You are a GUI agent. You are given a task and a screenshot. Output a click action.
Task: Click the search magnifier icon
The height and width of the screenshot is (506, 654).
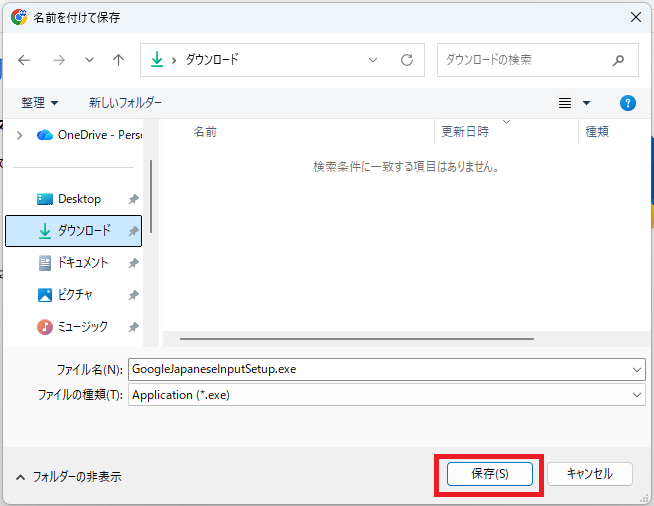pyautogui.click(x=620, y=60)
